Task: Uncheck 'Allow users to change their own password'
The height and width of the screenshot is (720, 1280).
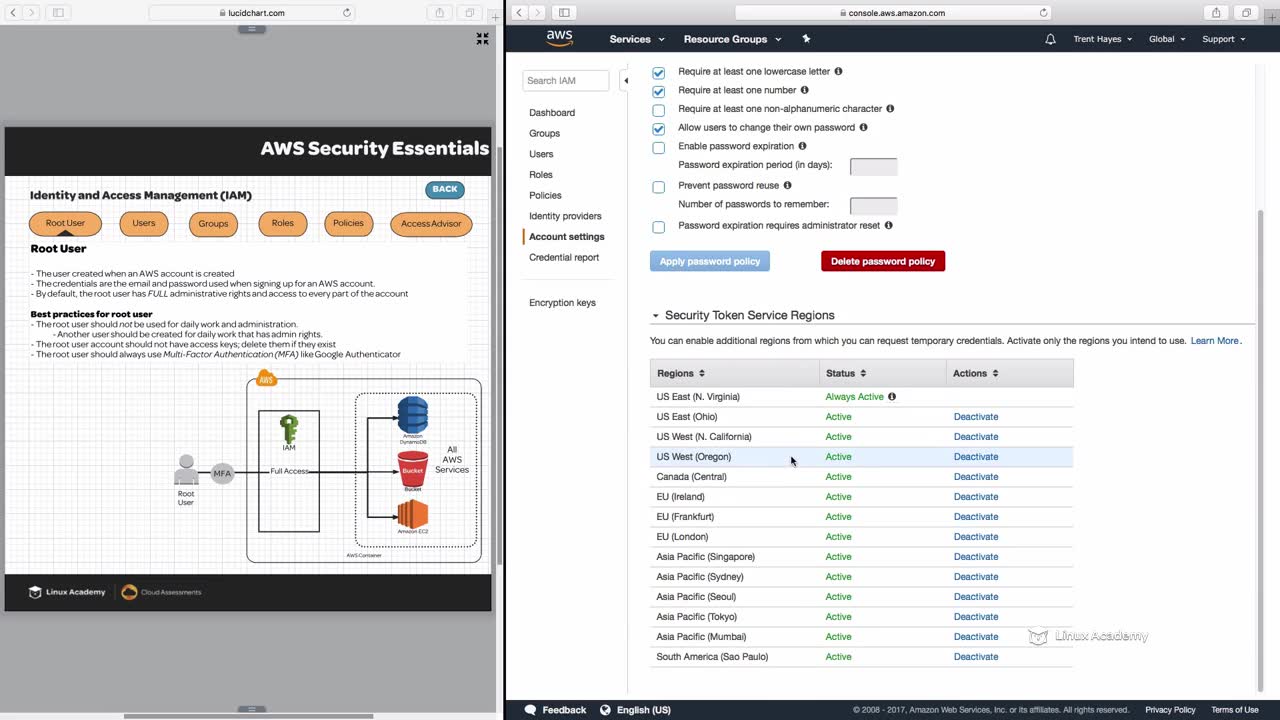Action: pyautogui.click(x=658, y=129)
